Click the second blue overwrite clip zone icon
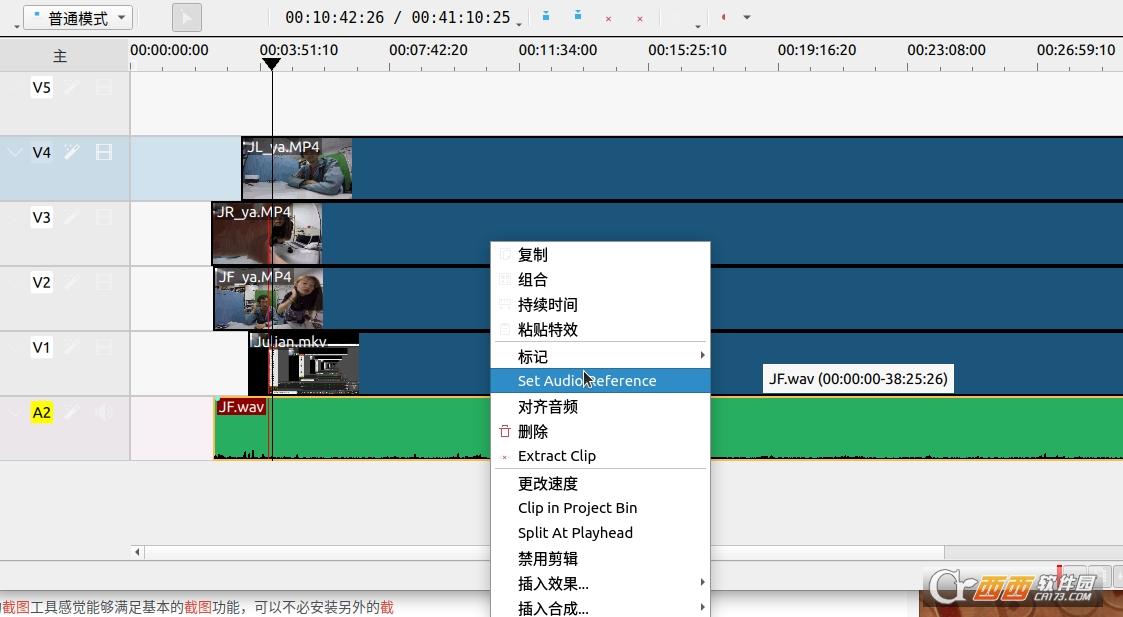The image size is (1123, 617). [x=577, y=16]
